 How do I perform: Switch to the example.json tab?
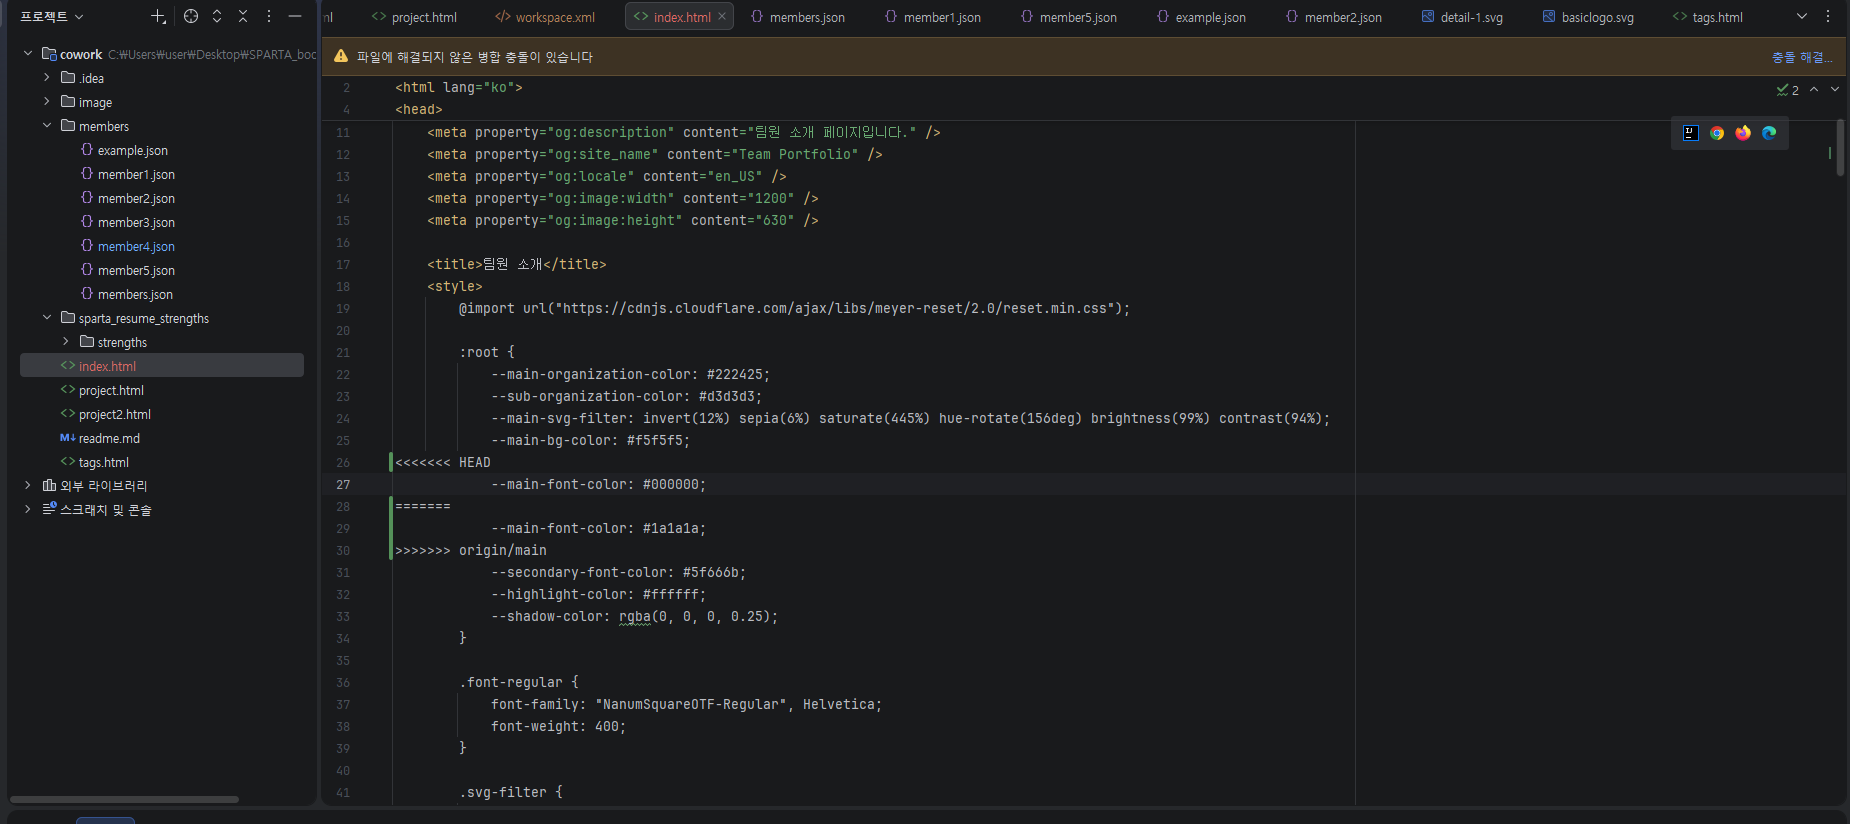(1202, 17)
